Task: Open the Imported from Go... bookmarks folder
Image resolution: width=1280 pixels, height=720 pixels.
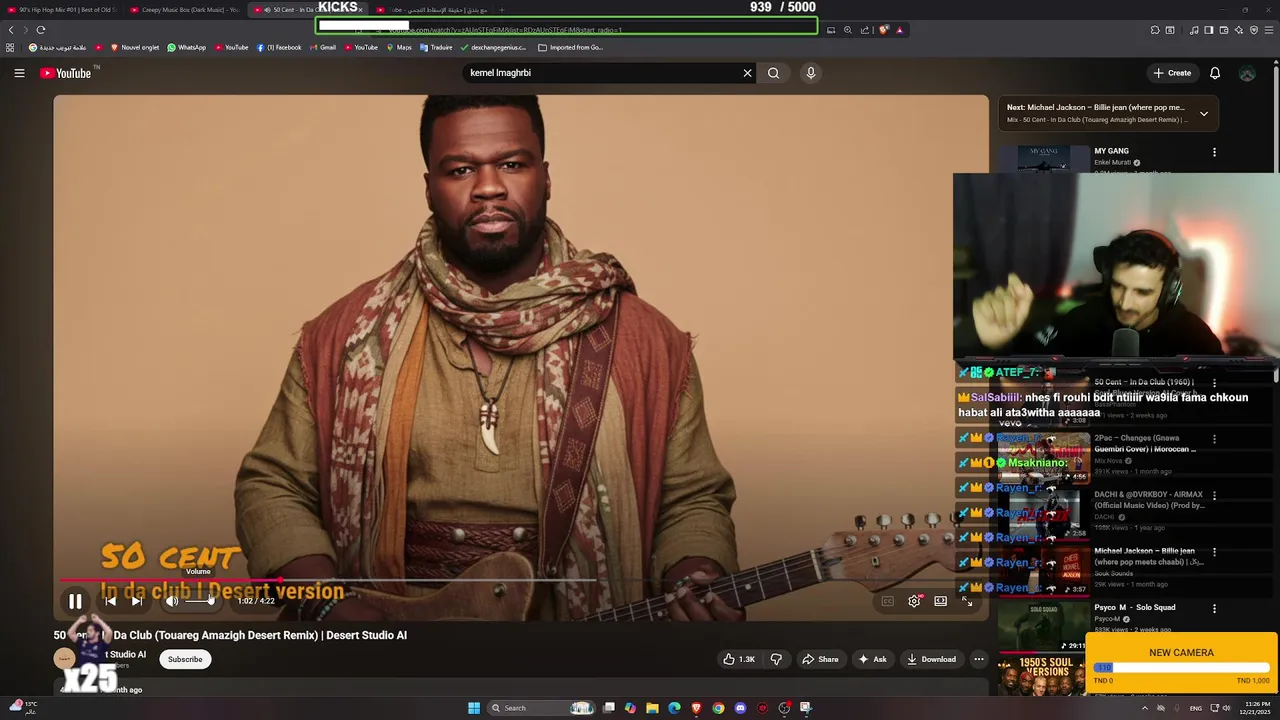Action: [x=570, y=47]
